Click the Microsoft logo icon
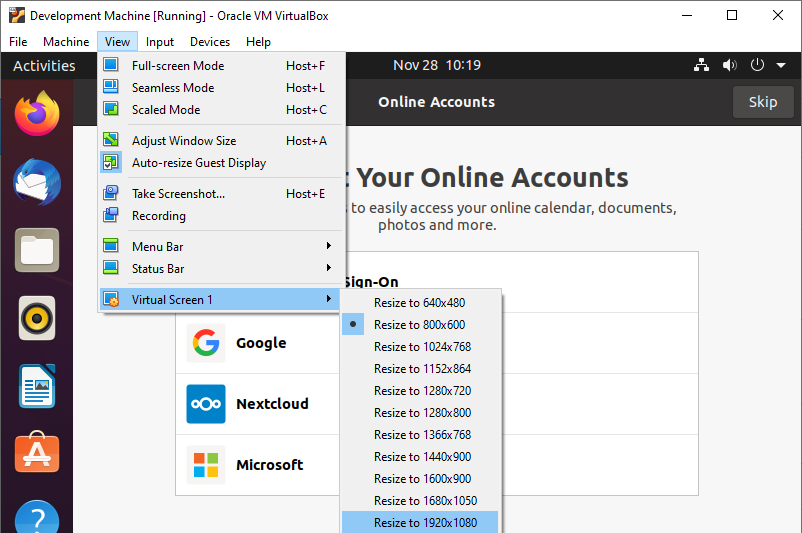 pyautogui.click(x=206, y=465)
